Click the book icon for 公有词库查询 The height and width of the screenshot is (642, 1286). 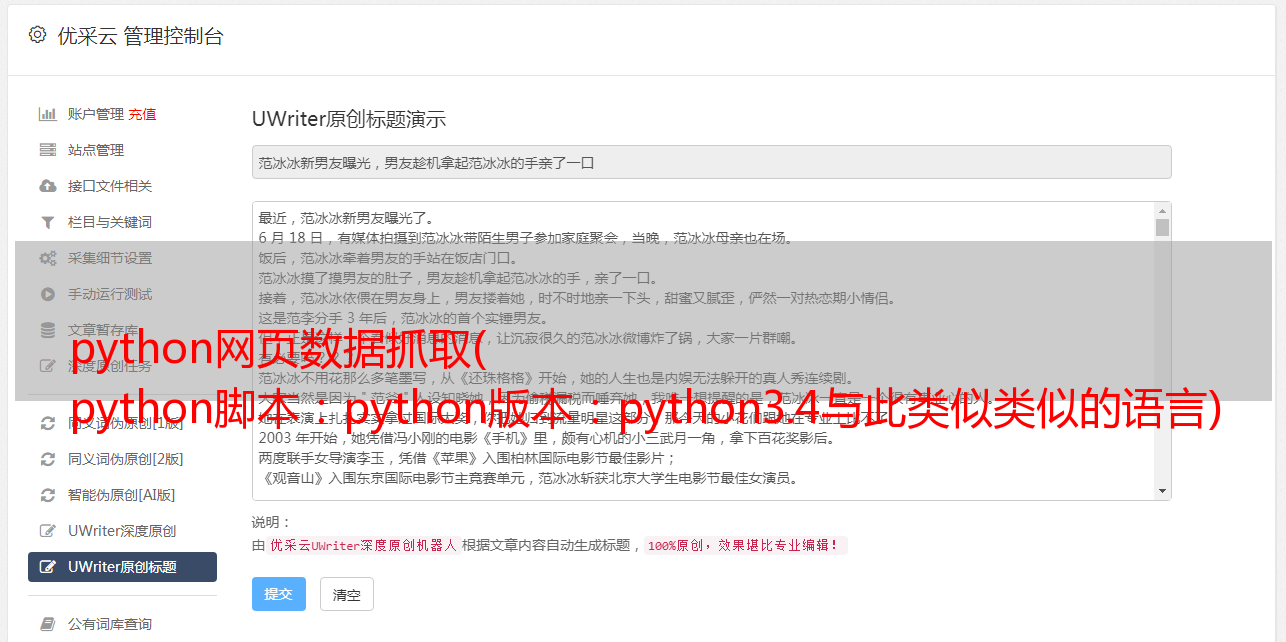point(47,624)
